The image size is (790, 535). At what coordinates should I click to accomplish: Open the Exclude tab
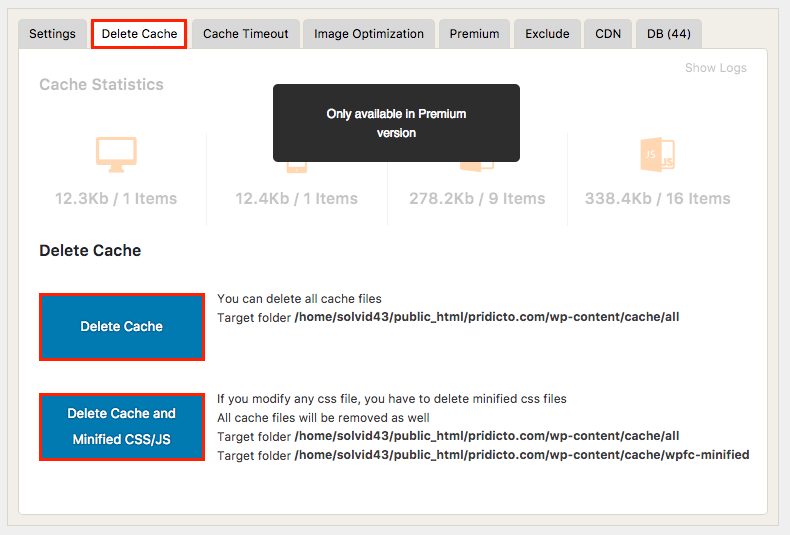(x=547, y=34)
